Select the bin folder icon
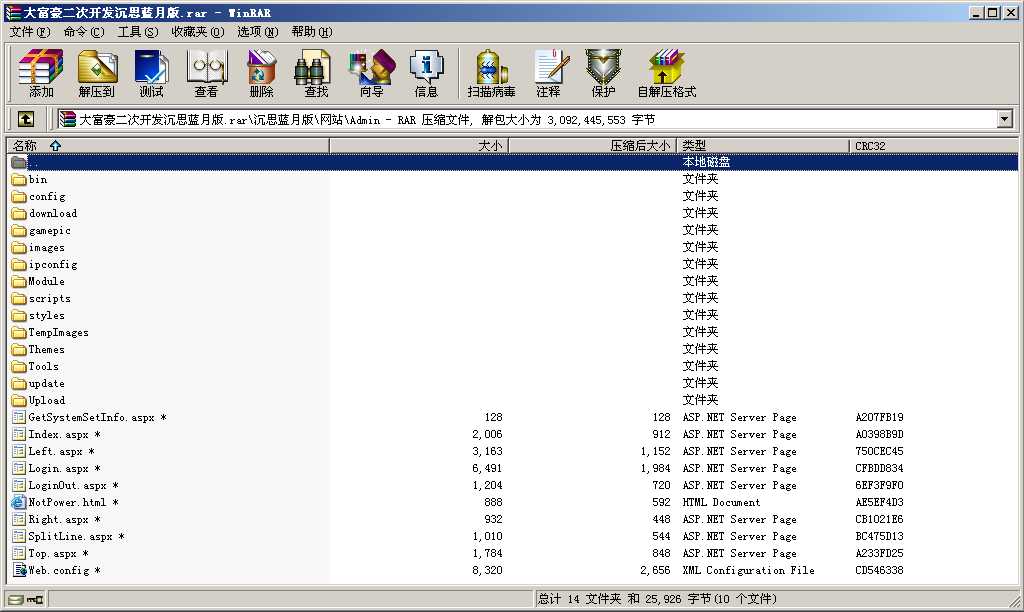Viewport: 1024px width, 612px height. [x=19, y=179]
